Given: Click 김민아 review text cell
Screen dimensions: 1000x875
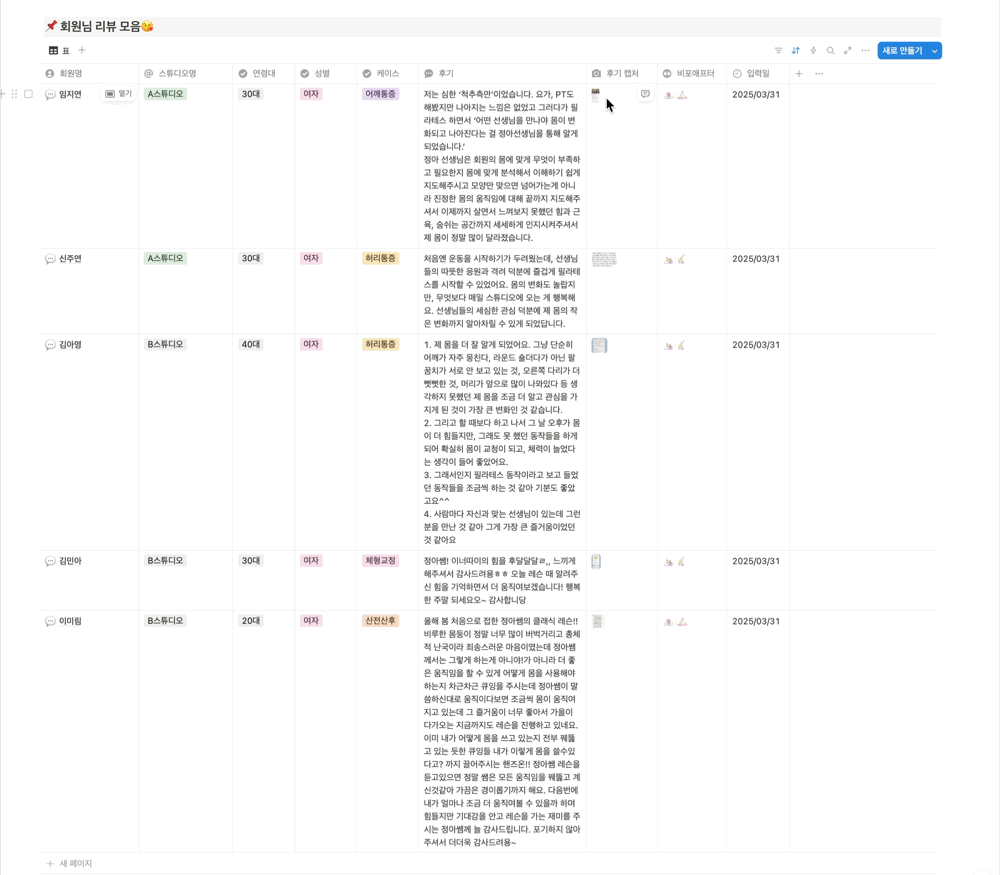Looking at the screenshot, I should point(502,580).
